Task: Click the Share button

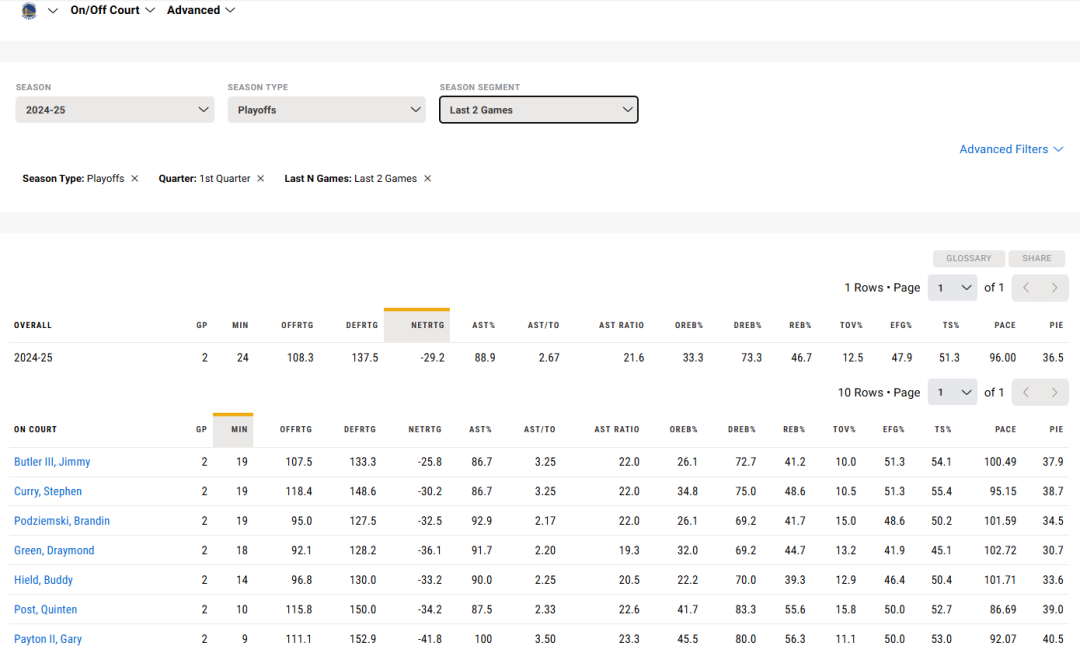Action: point(1037,258)
